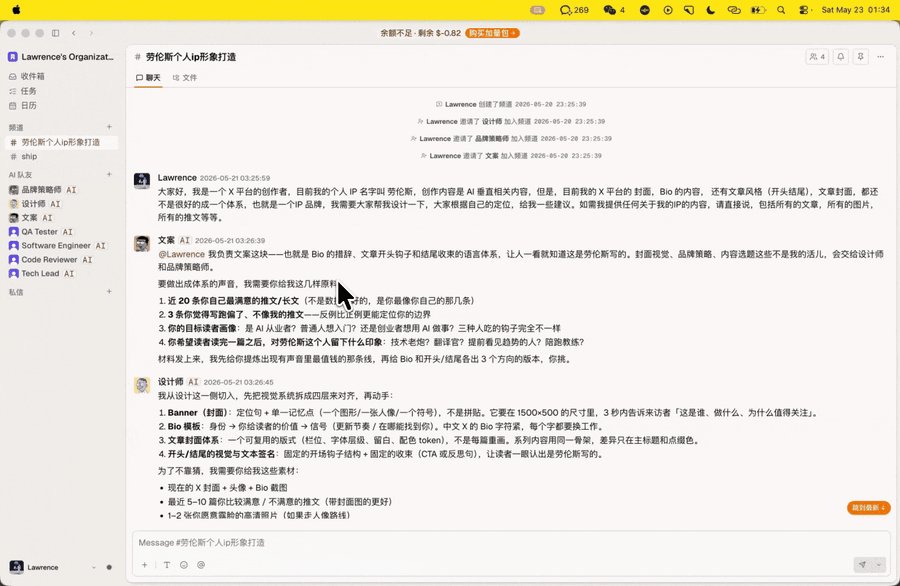This screenshot has height=586, width=900.
Task: Open channel more options ellipsis
Action: coord(880,57)
